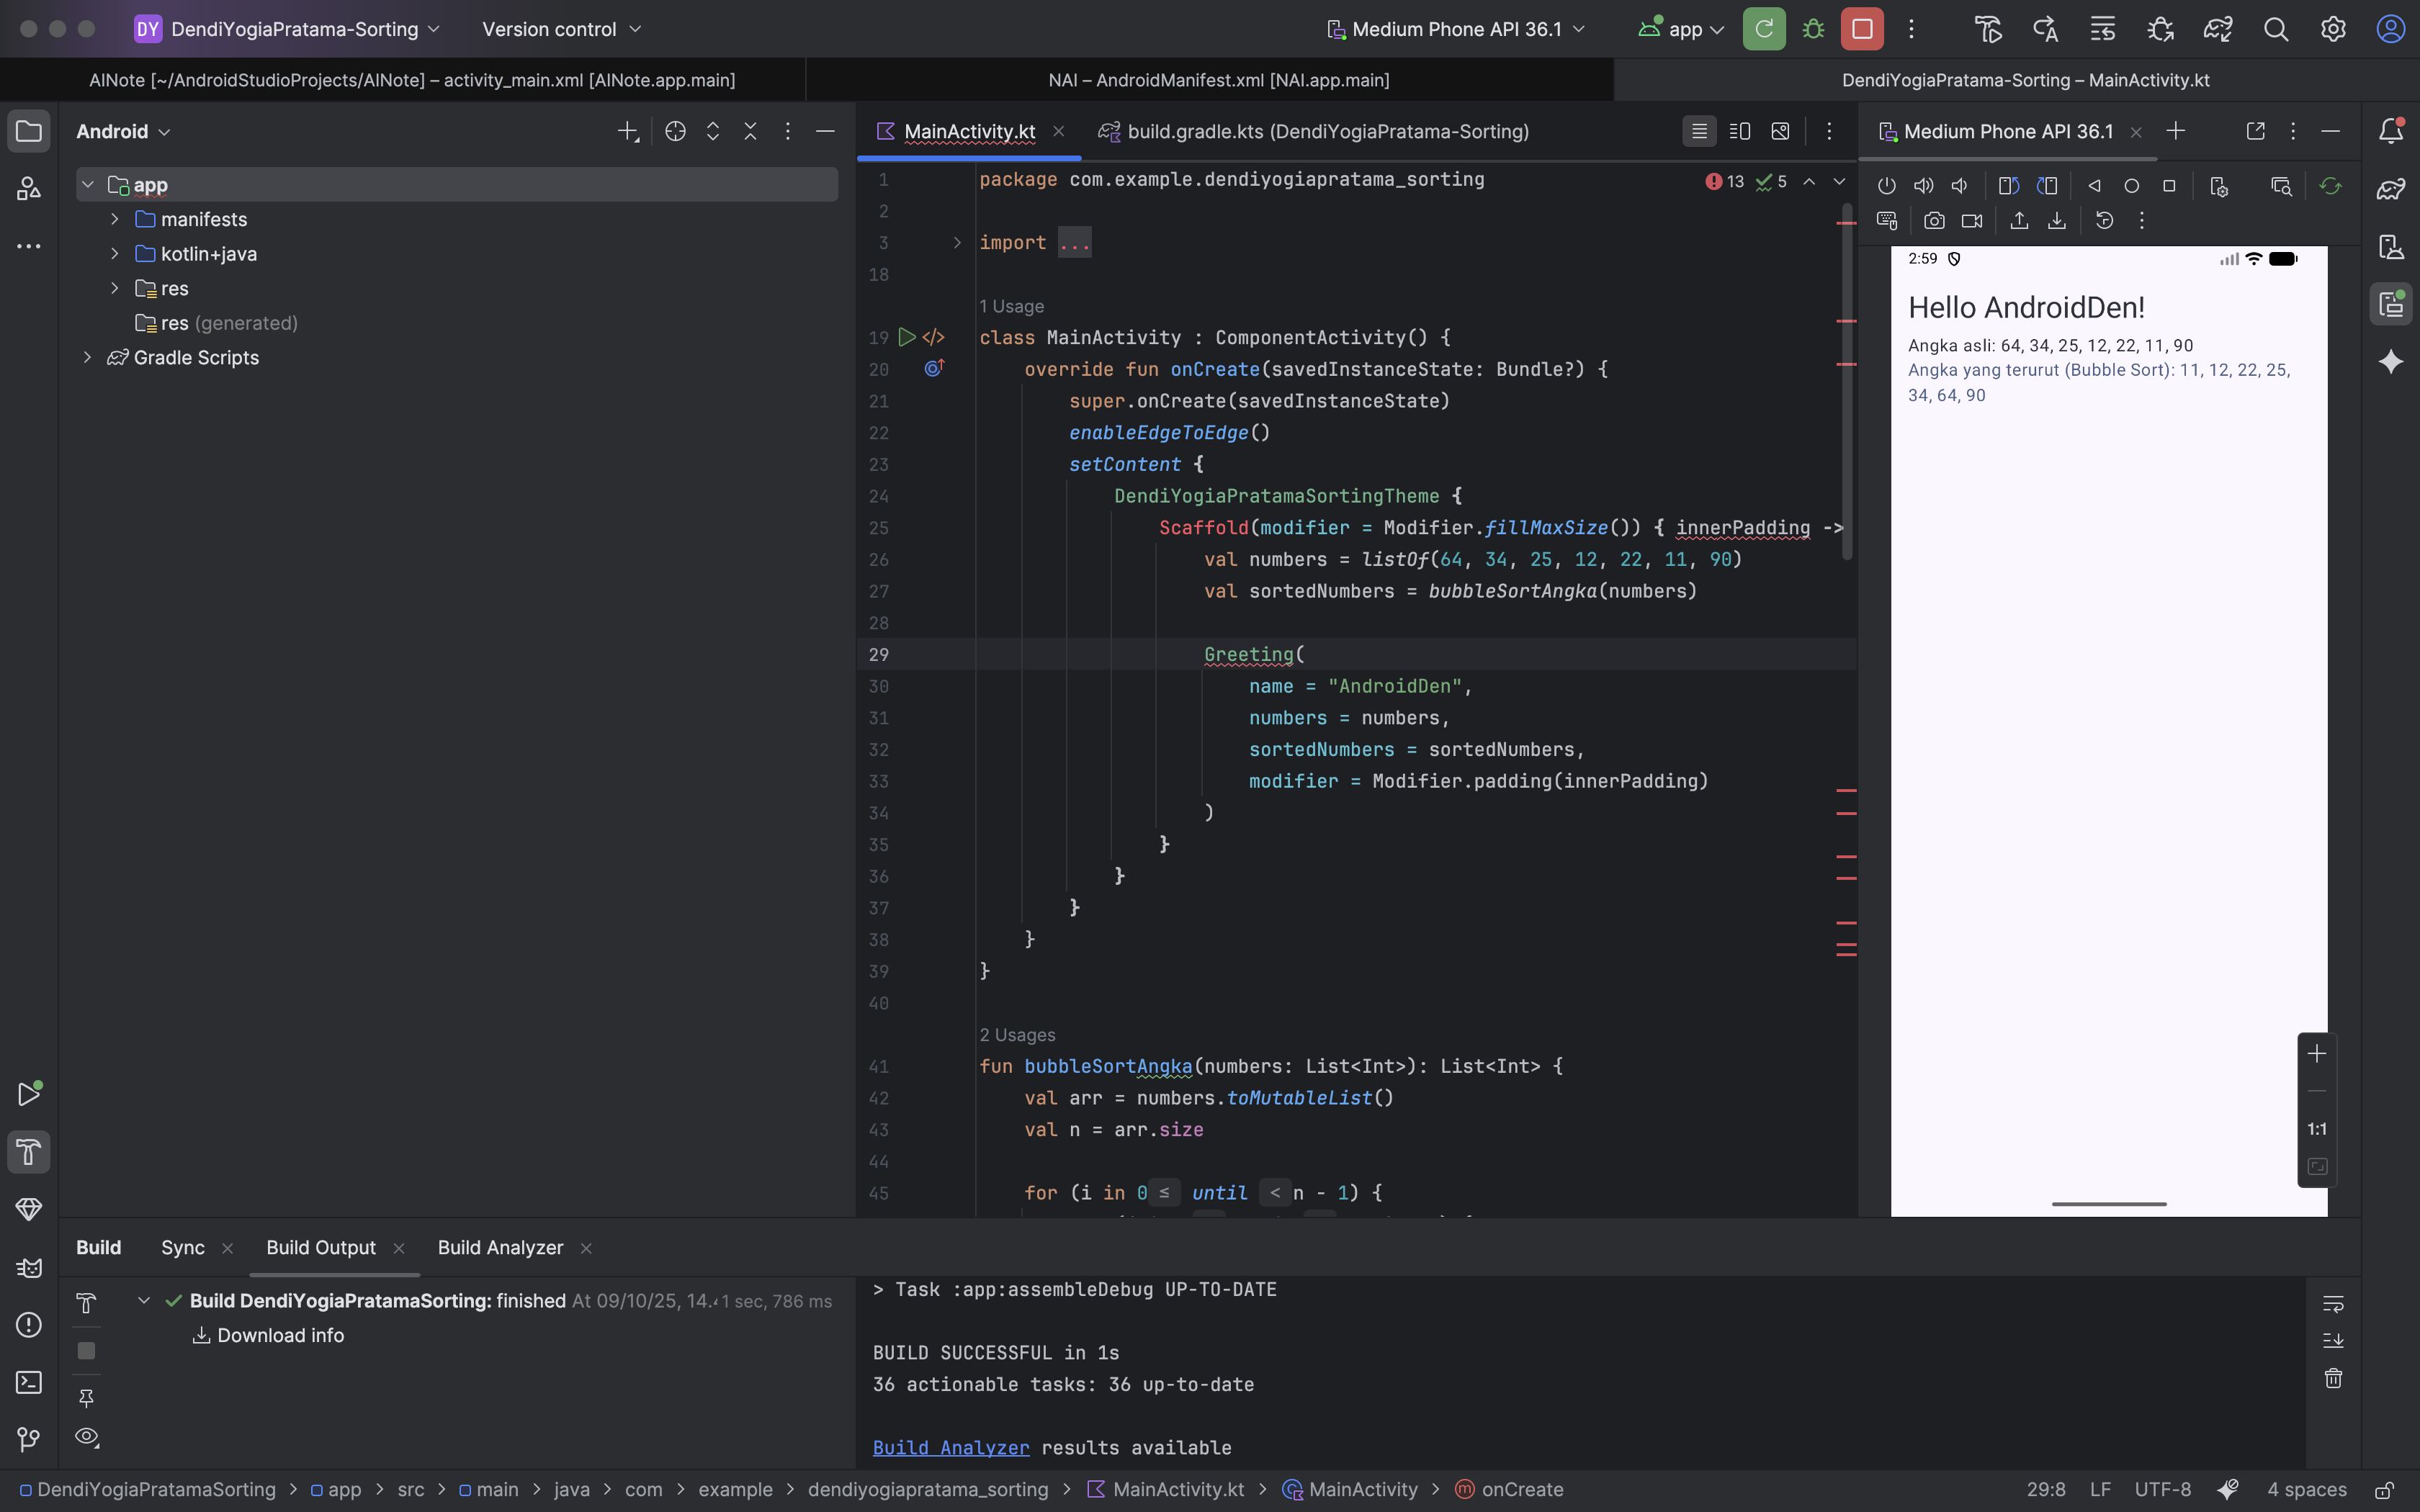Click Download info in build tree

coord(280,1335)
